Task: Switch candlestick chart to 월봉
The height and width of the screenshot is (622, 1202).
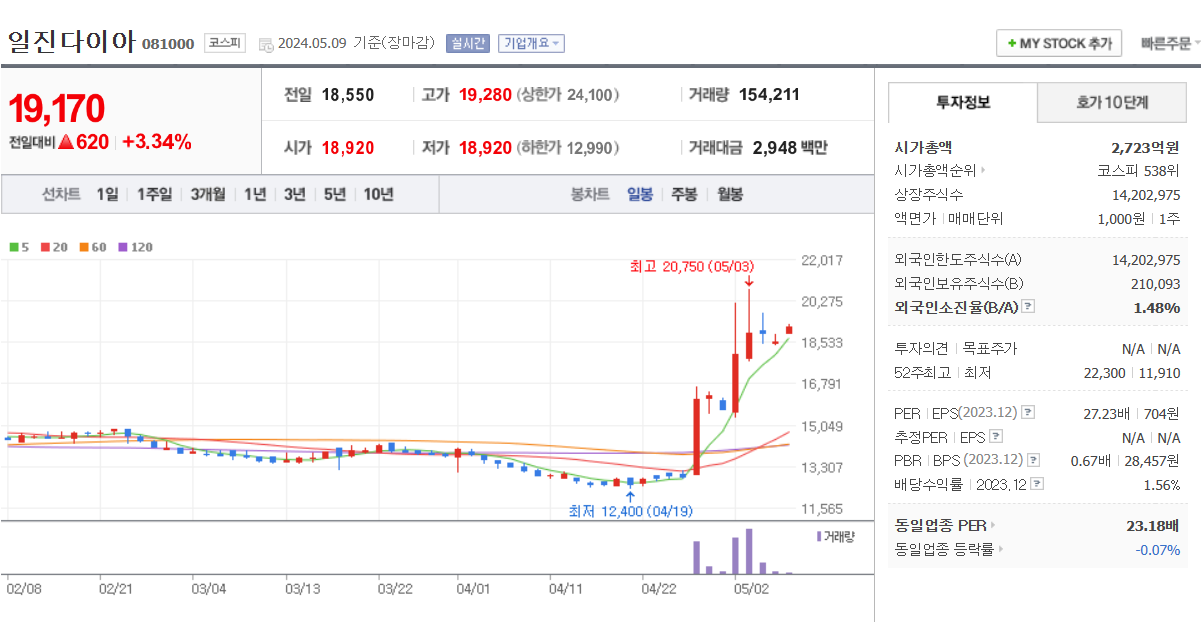Action: pos(730,194)
